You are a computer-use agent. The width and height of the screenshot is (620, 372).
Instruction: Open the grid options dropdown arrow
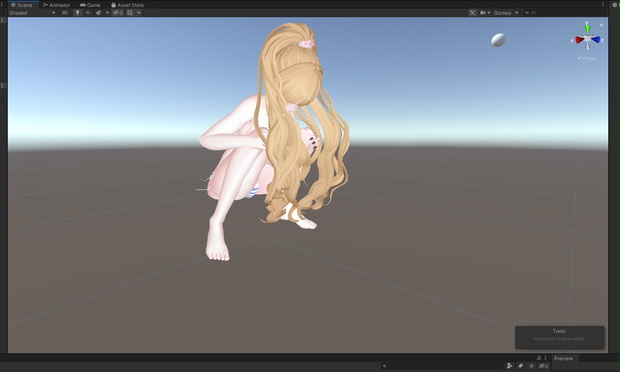[x=139, y=13]
